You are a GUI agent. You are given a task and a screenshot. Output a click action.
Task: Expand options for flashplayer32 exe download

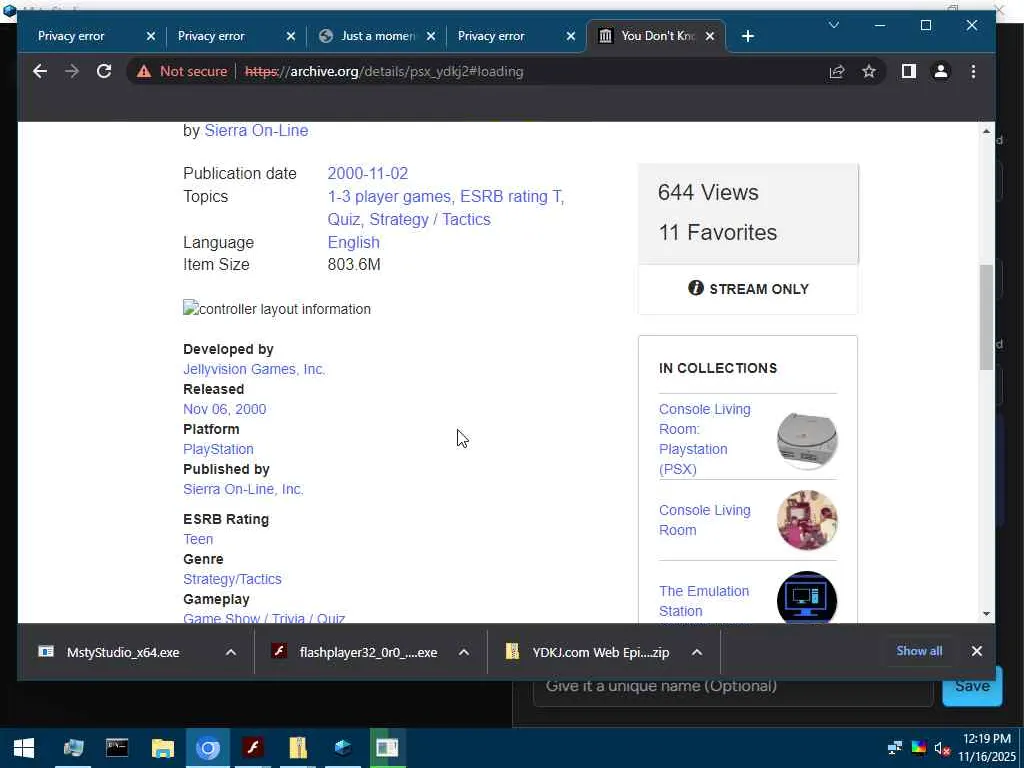coord(464,652)
